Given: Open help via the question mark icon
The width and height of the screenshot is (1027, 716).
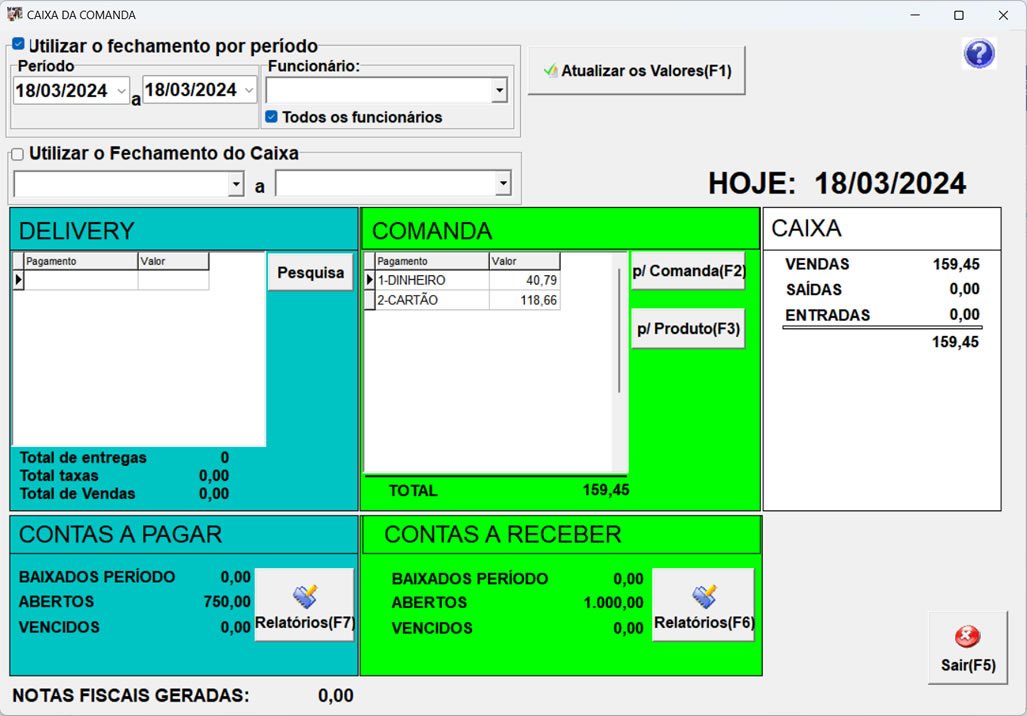Looking at the screenshot, I should [x=979, y=54].
